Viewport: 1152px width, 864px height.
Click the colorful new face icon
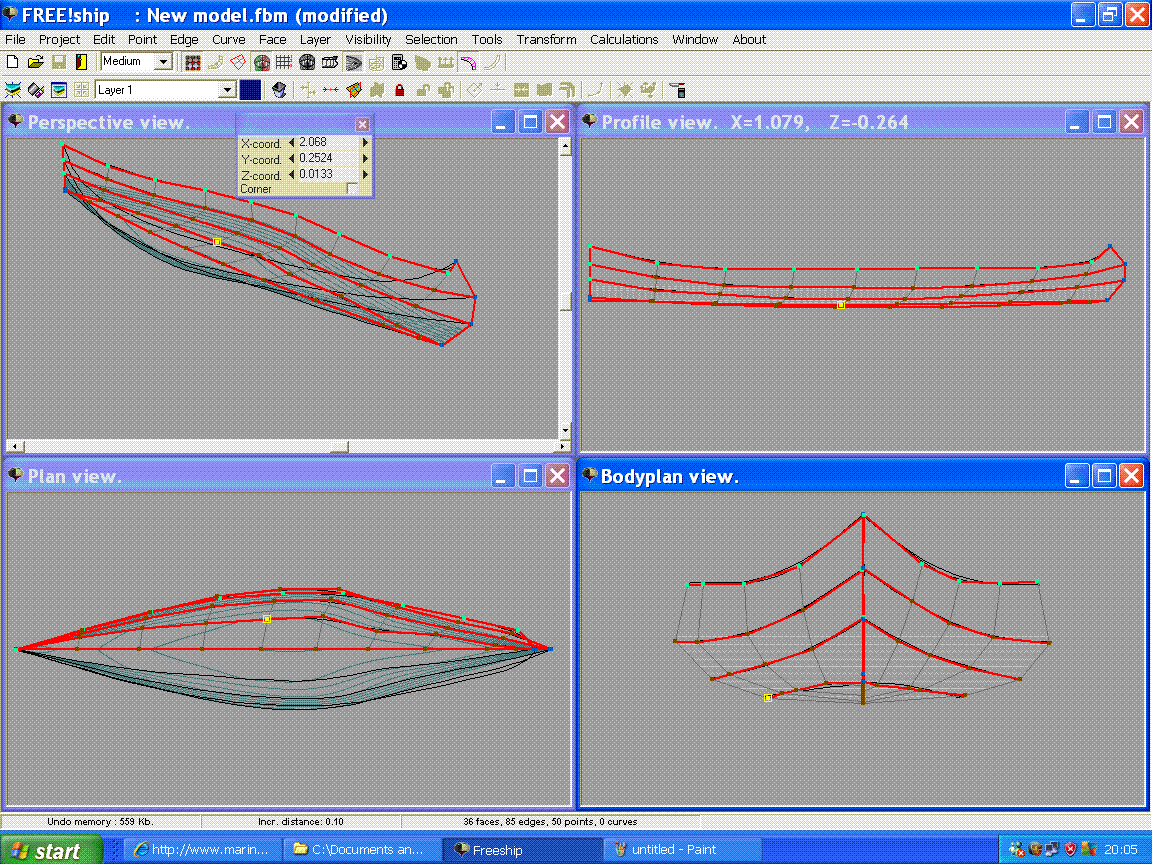coord(353,90)
